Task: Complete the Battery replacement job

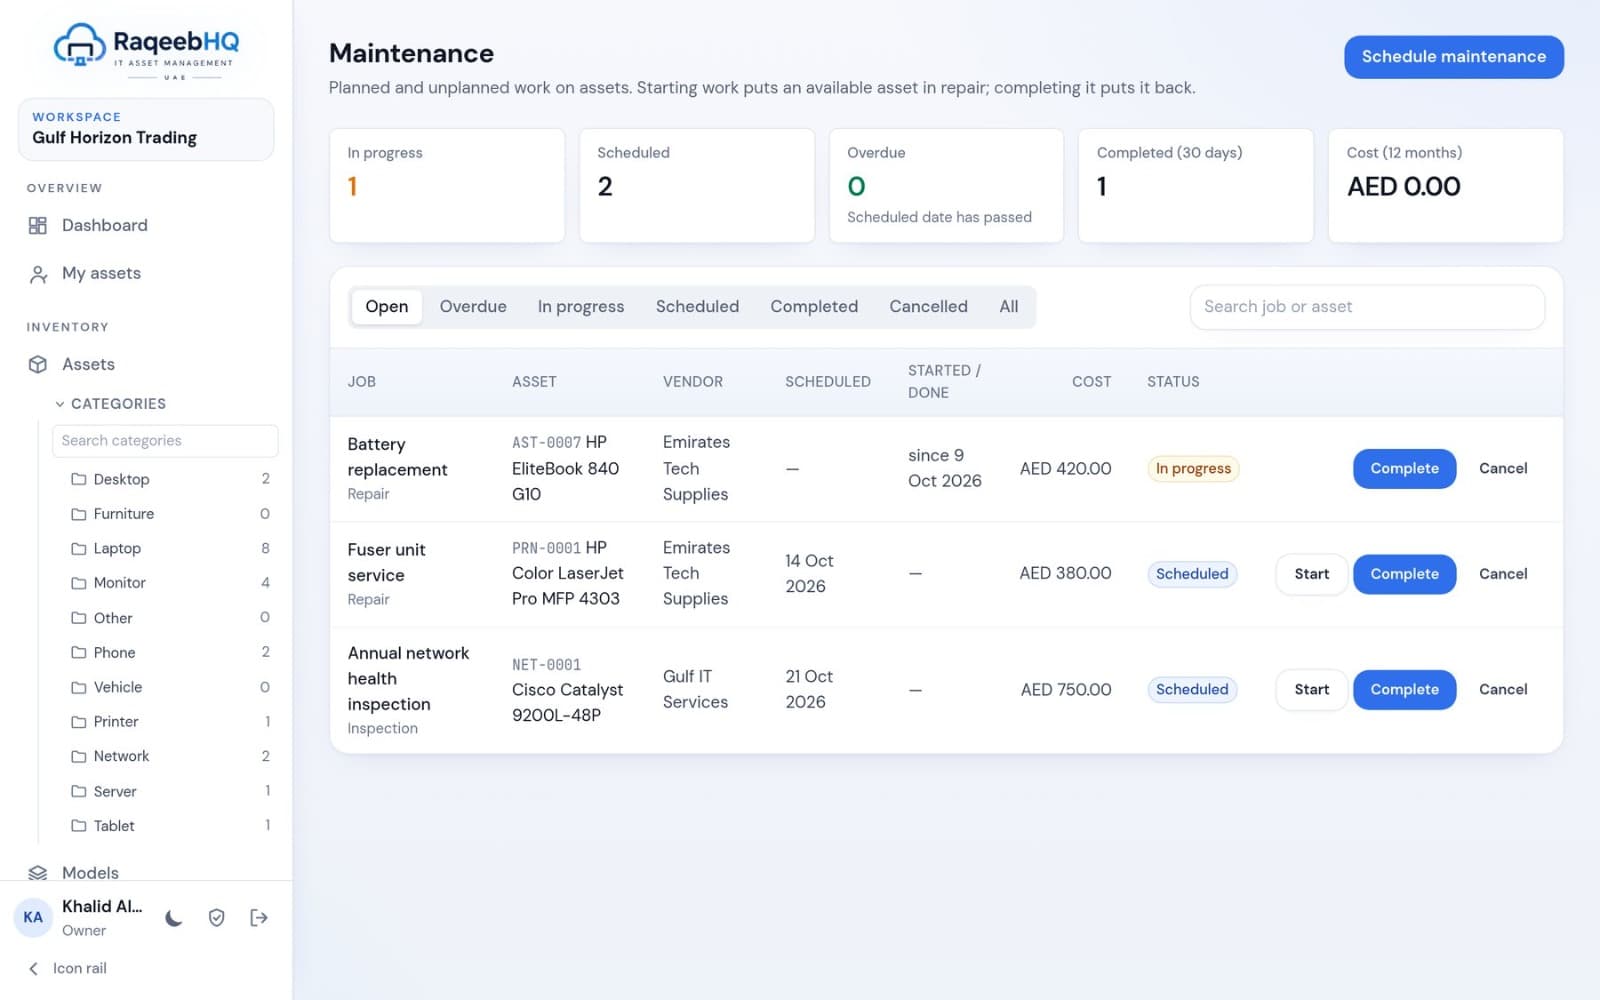Action: [1404, 469]
